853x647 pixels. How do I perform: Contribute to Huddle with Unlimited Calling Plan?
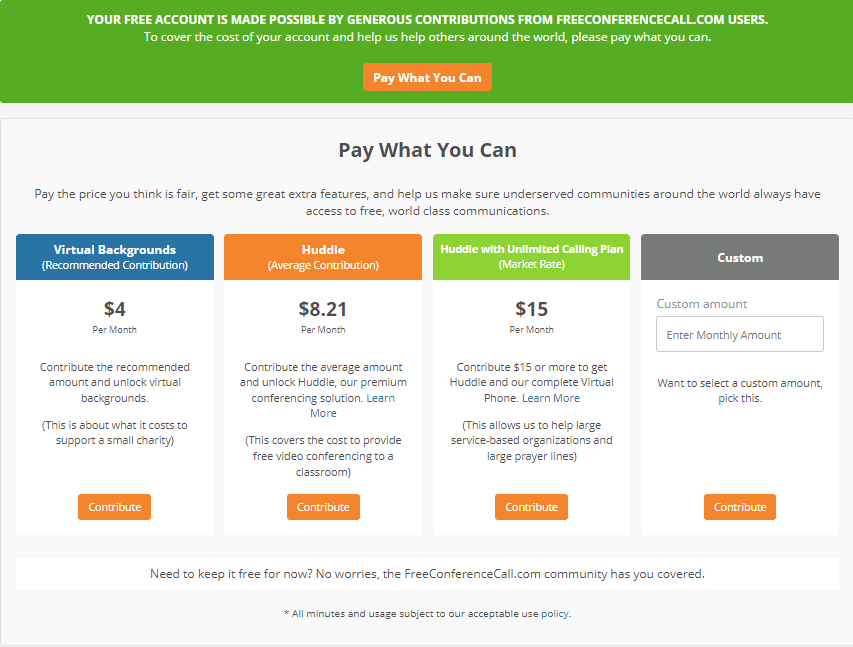pyautogui.click(x=531, y=507)
